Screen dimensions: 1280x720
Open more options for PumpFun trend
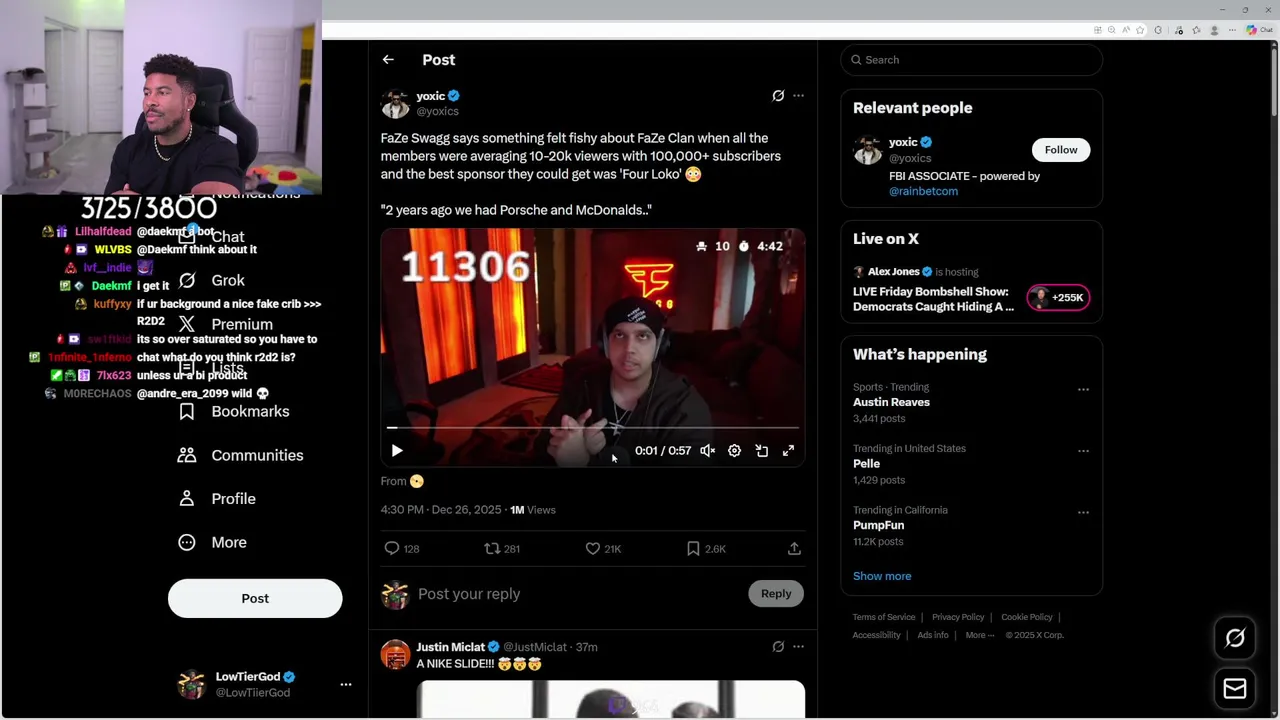(x=1083, y=513)
